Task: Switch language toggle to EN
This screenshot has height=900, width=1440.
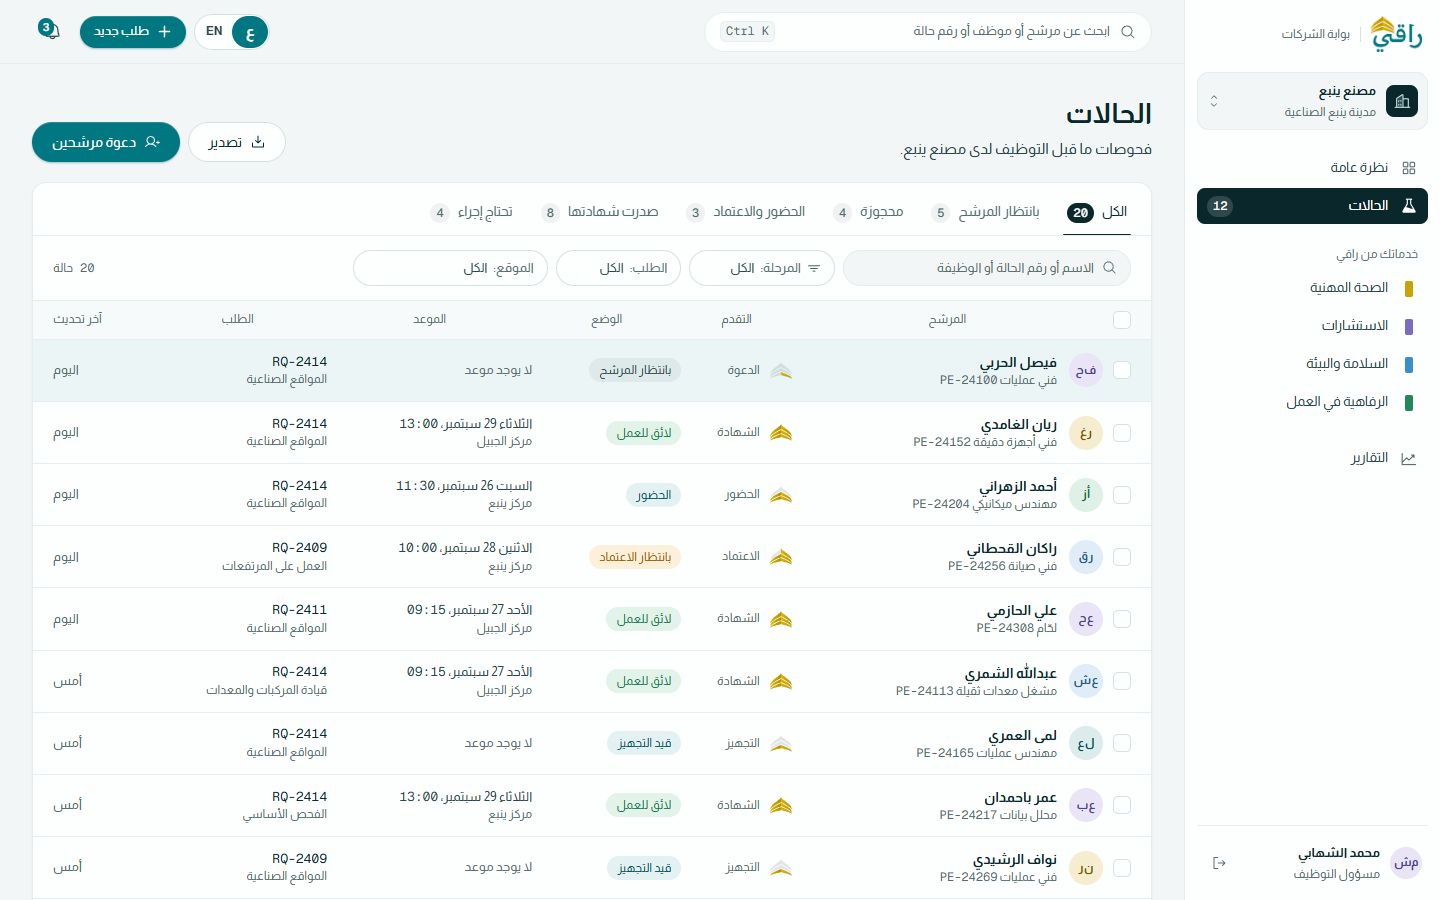Action: (x=214, y=32)
